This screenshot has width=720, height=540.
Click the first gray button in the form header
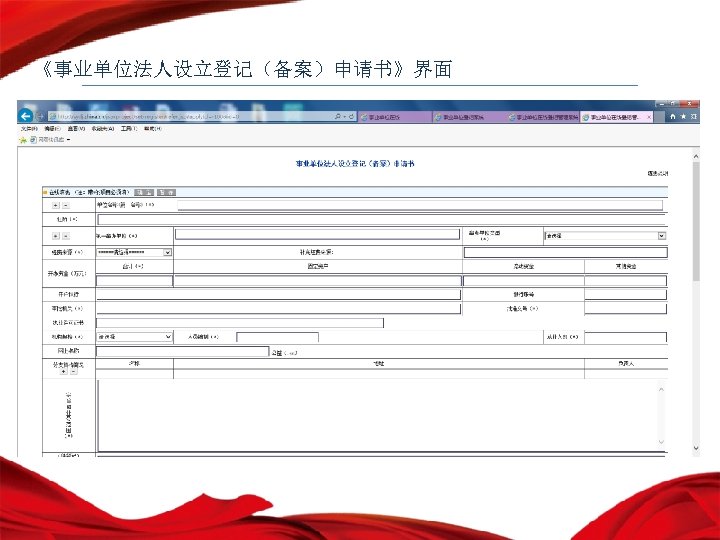144,192
